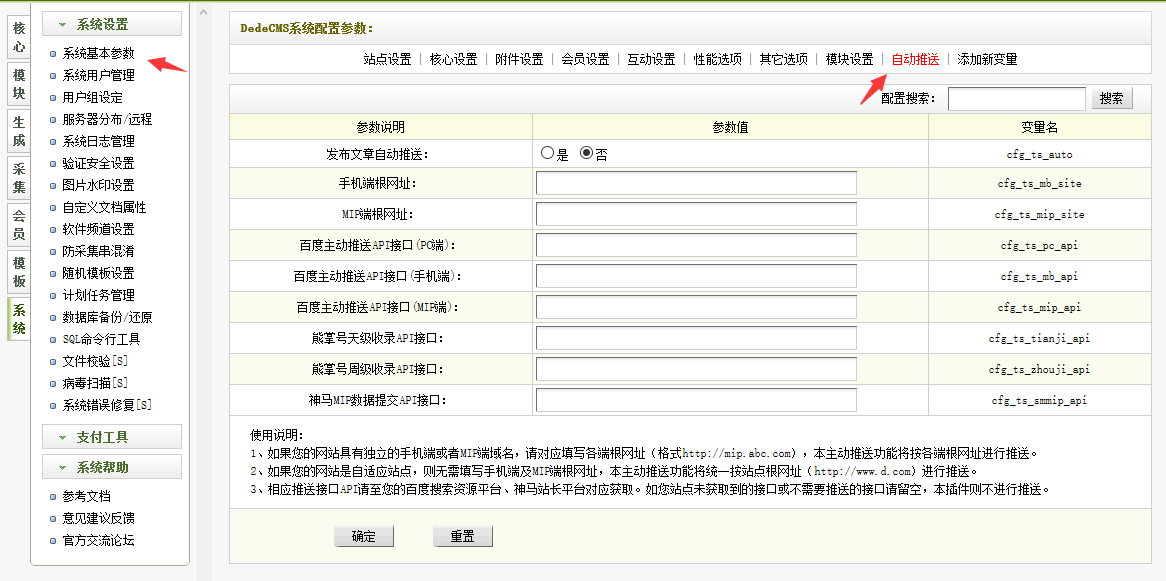Image resolution: width=1166 pixels, height=581 pixels.
Task: Click the 参数说明 column header
Action: coord(381,126)
